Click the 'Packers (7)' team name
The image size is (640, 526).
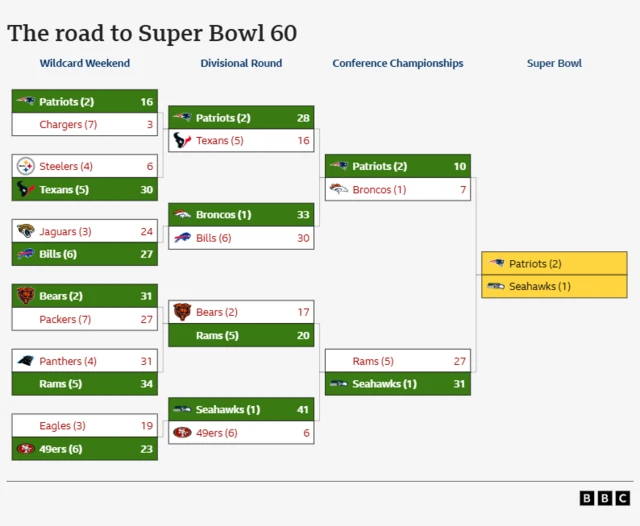[x=65, y=319]
